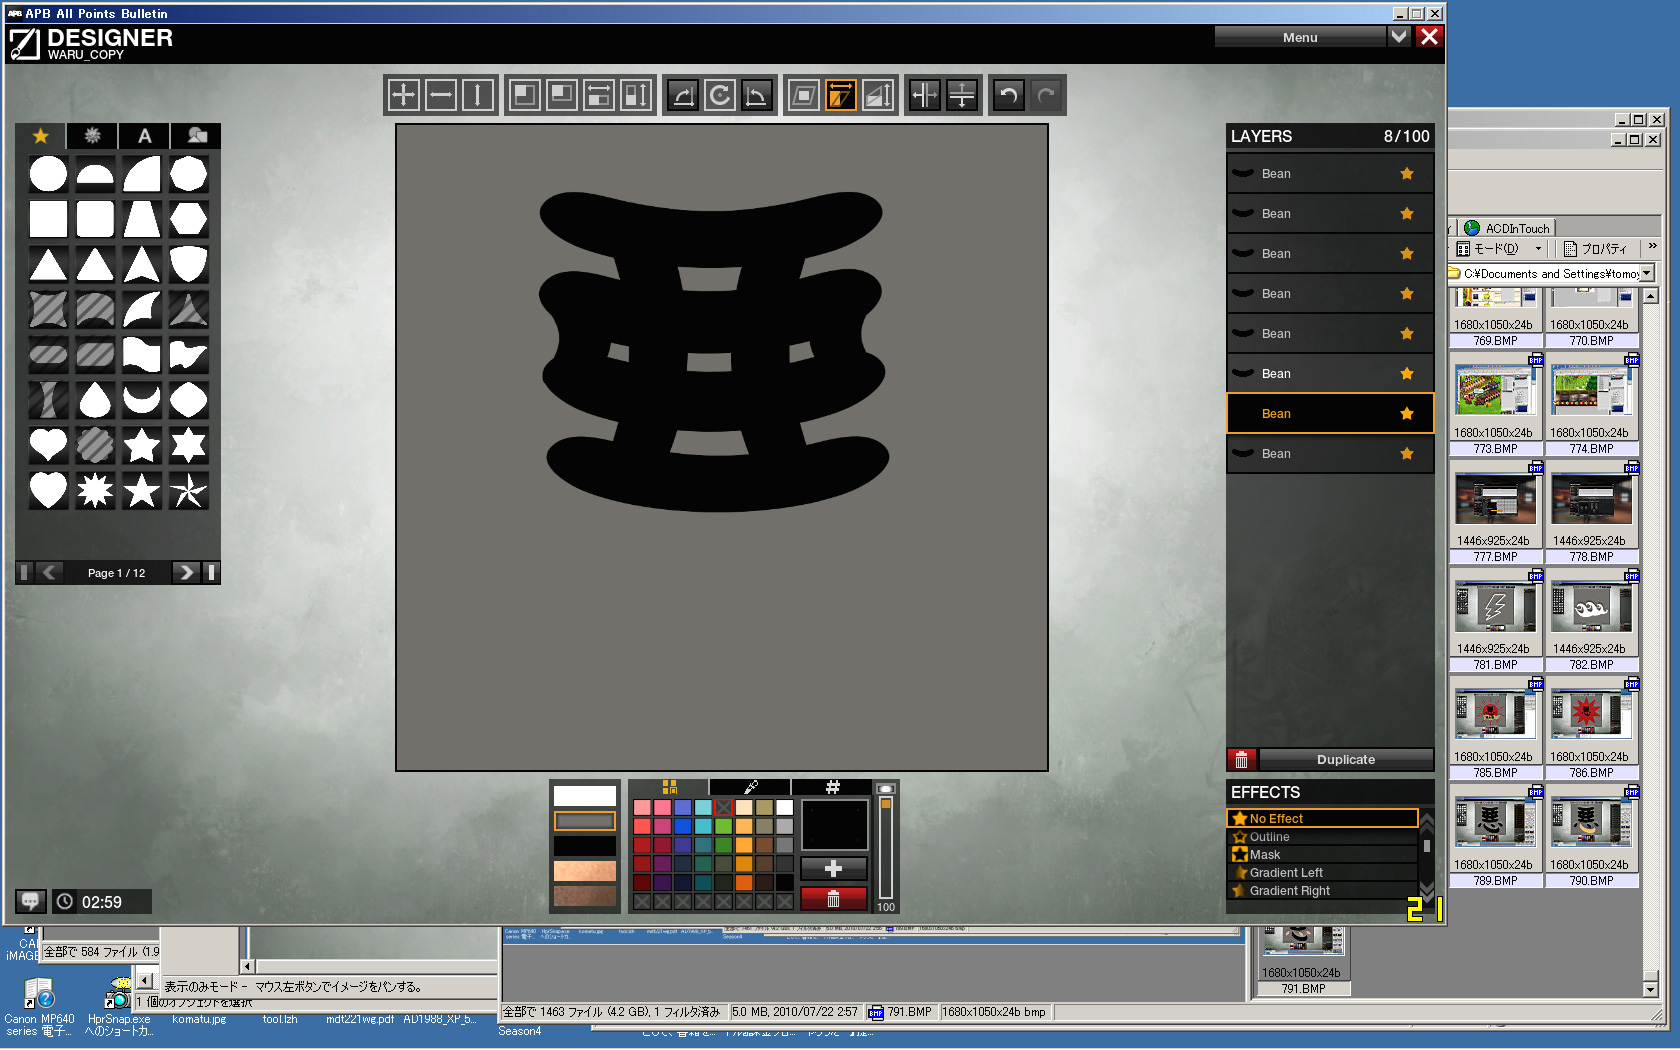The width and height of the screenshot is (1680, 1050).
Task: Switch to the symbols shapes tab
Action: (x=92, y=136)
